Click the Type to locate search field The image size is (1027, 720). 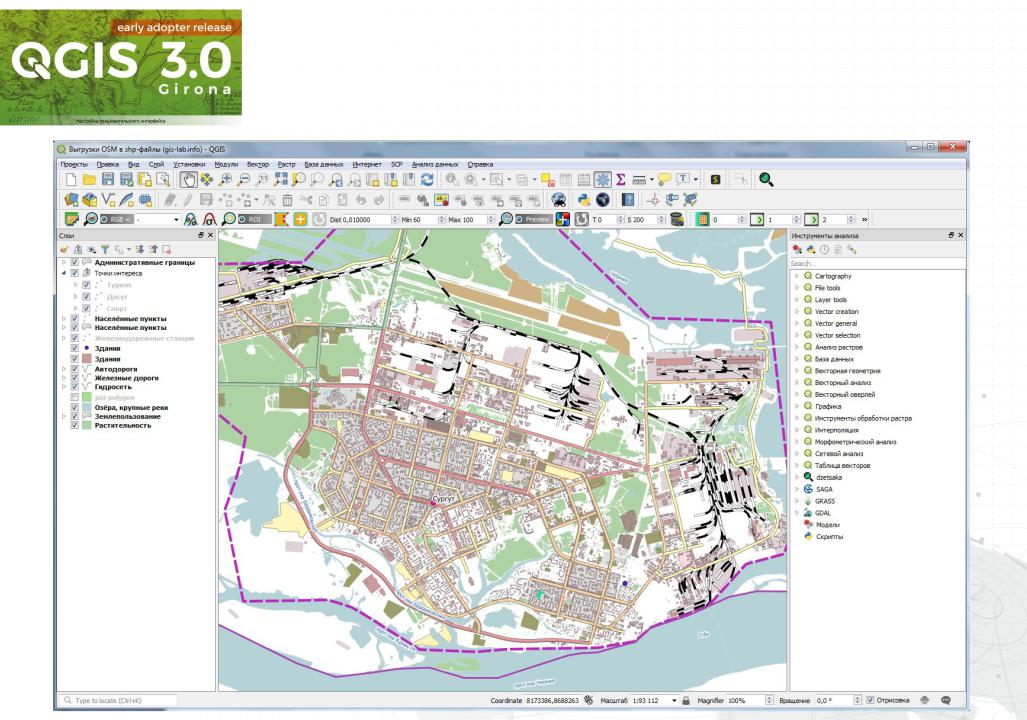[x=119, y=700]
